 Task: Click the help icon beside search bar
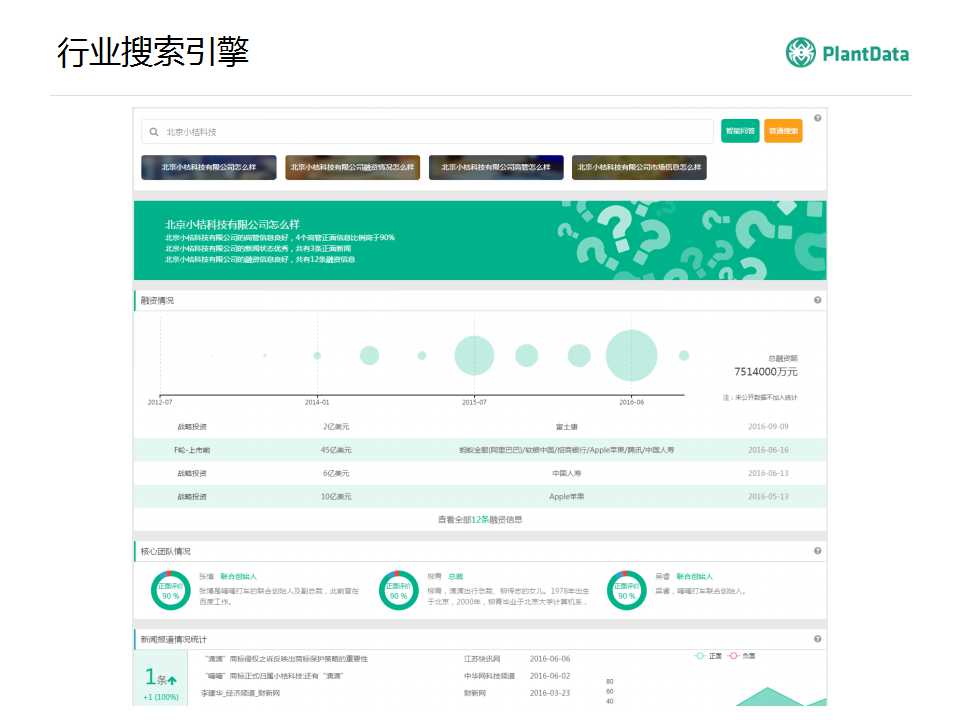point(817,119)
